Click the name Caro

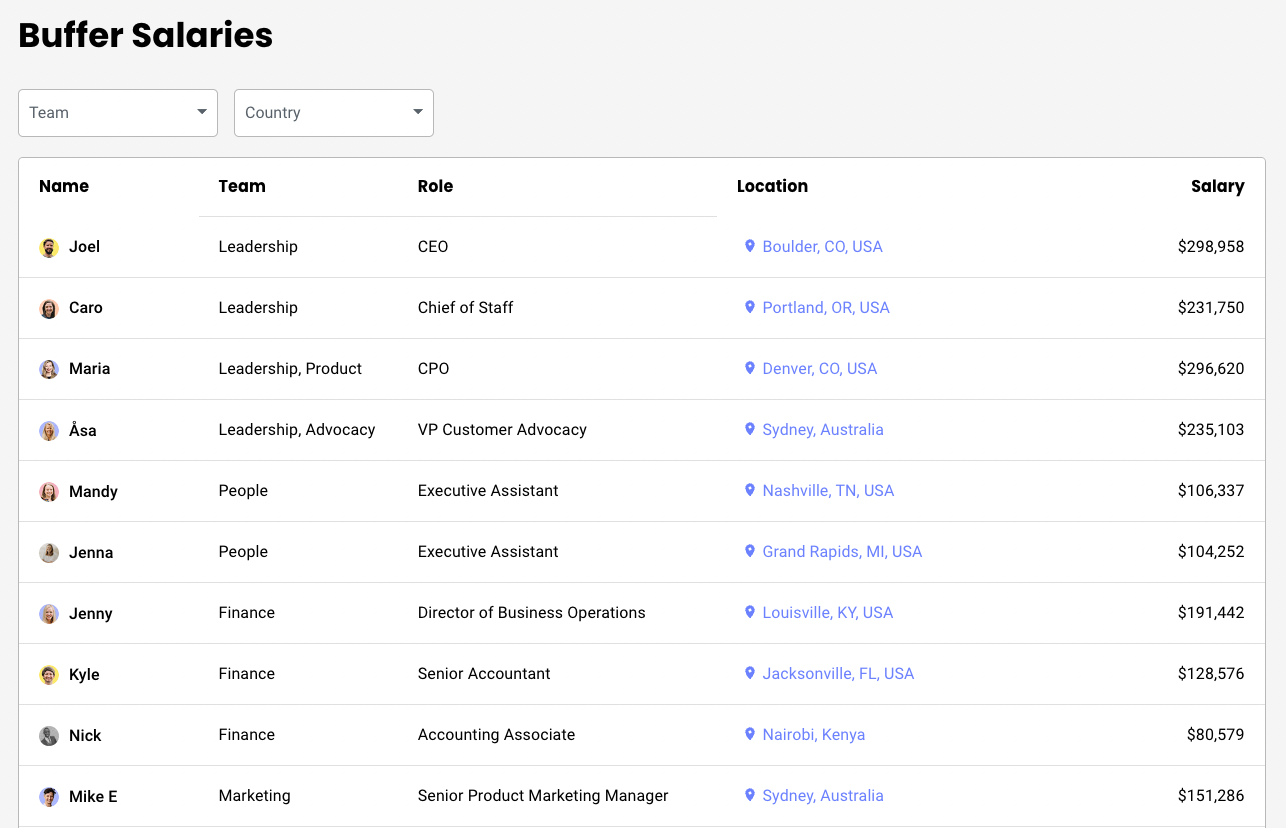click(86, 307)
